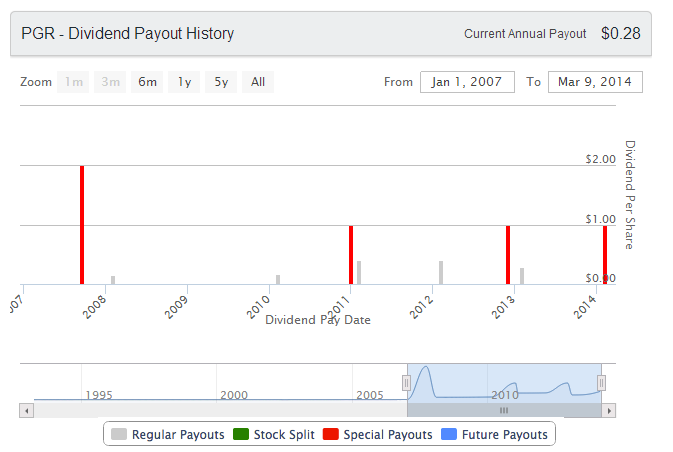Screen dimensions: 673x452
Task: Click 2005 label in navigator
Action: [370, 395]
